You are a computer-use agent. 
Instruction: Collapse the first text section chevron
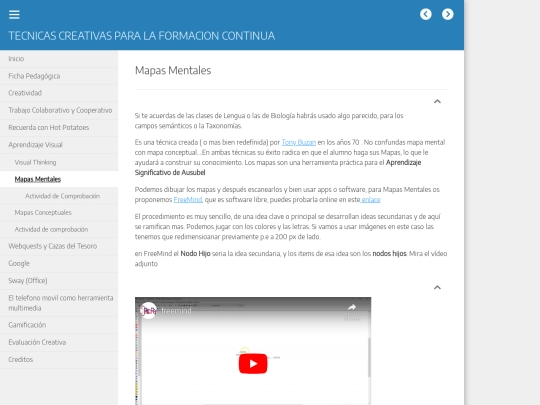437,101
